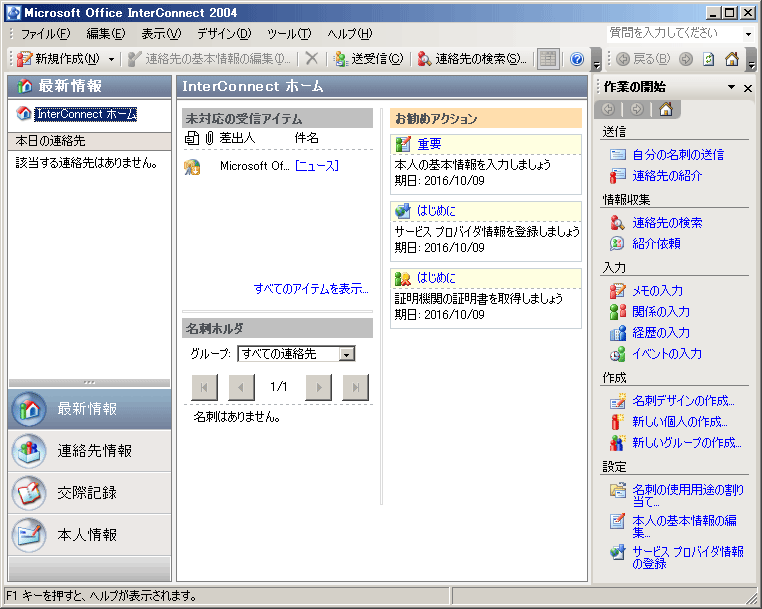Click the next page button in 名刺ホルダ
This screenshot has width=762, height=609.
318,387
